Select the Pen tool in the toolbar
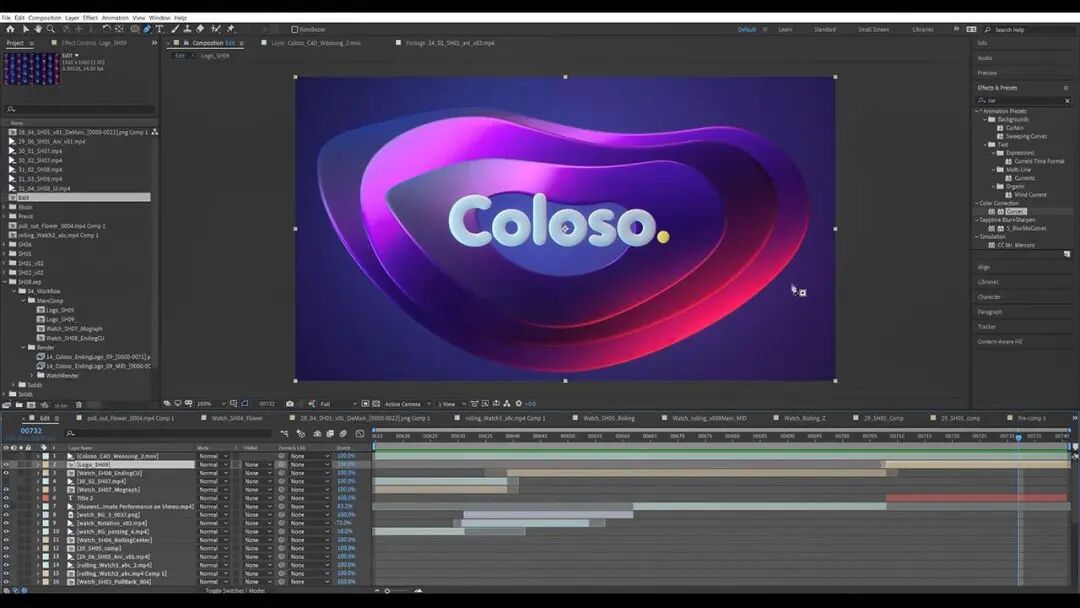 [x=147, y=29]
